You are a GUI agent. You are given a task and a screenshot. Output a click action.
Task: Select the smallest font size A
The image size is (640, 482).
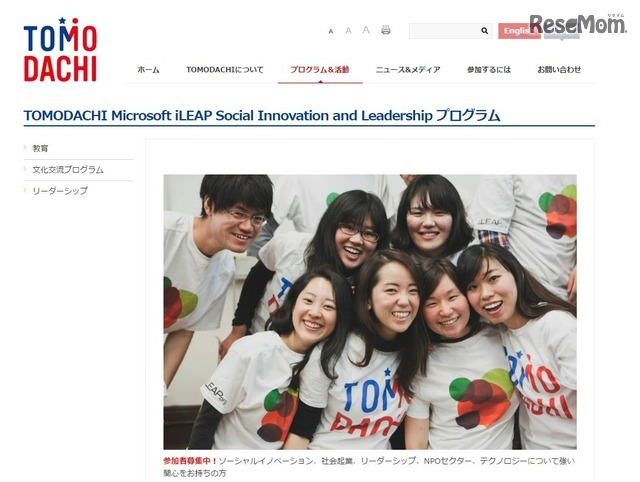click(x=331, y=31)
